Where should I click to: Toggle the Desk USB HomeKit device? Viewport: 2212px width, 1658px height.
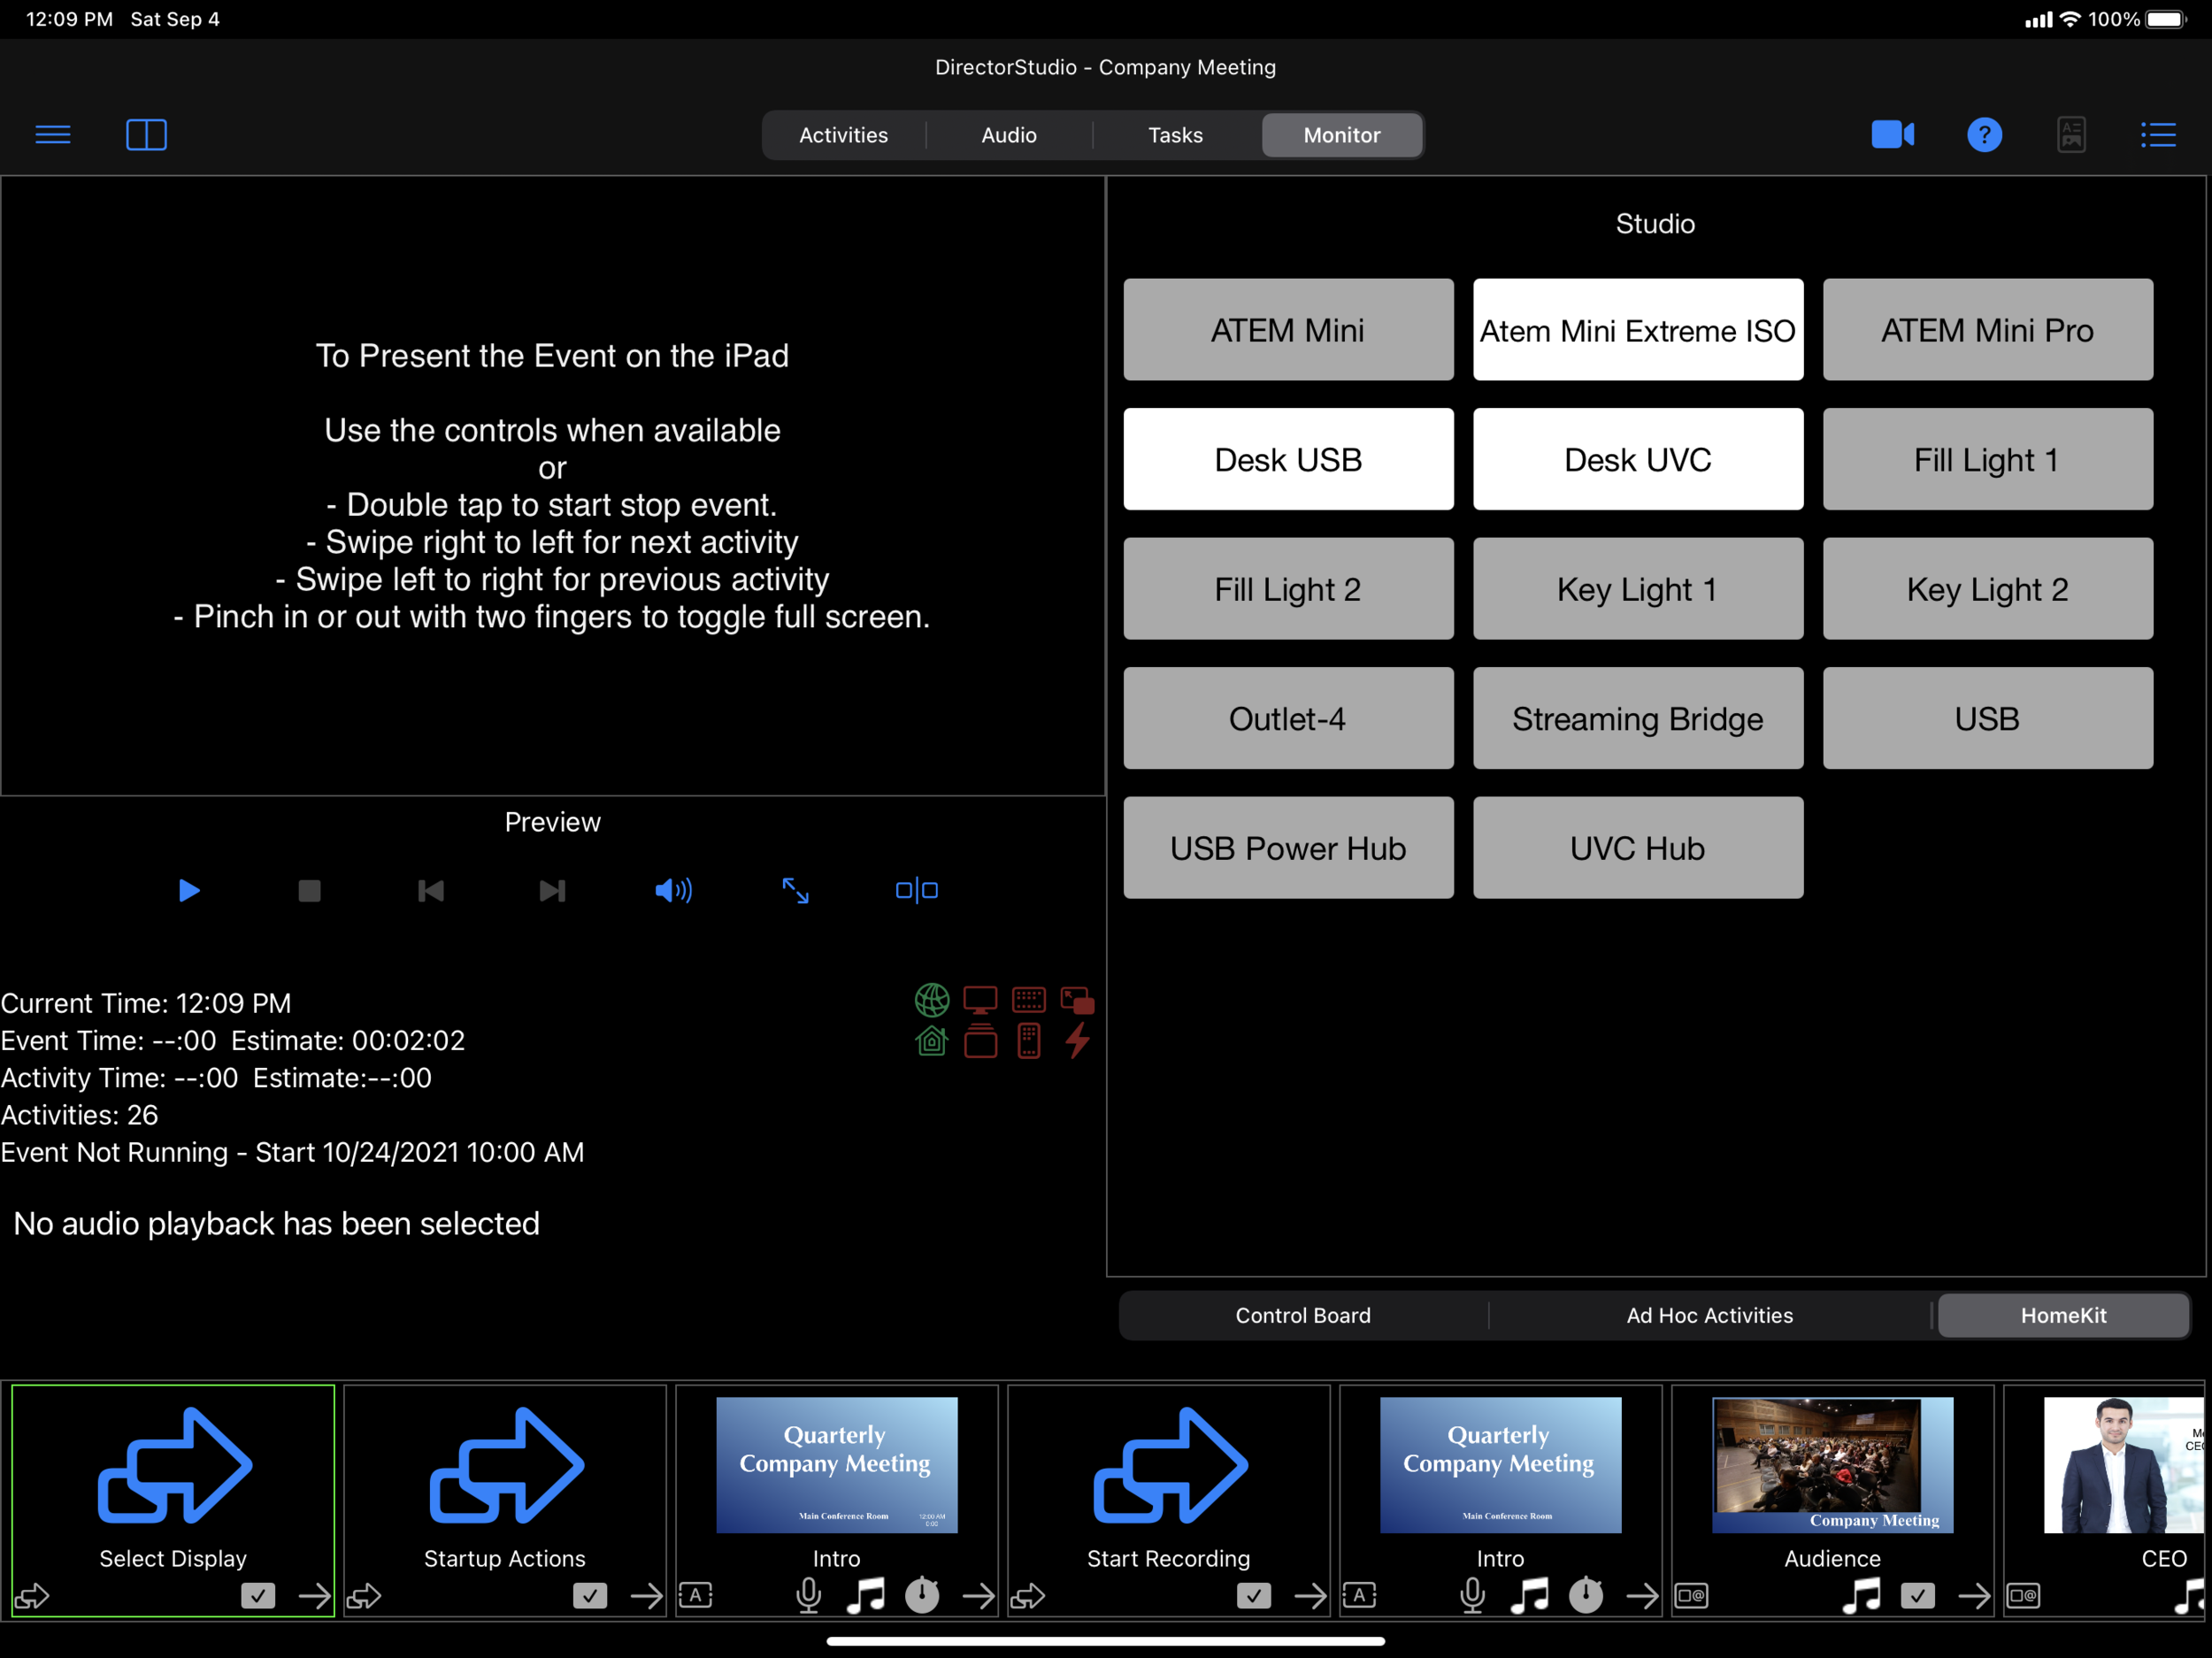1288,459
